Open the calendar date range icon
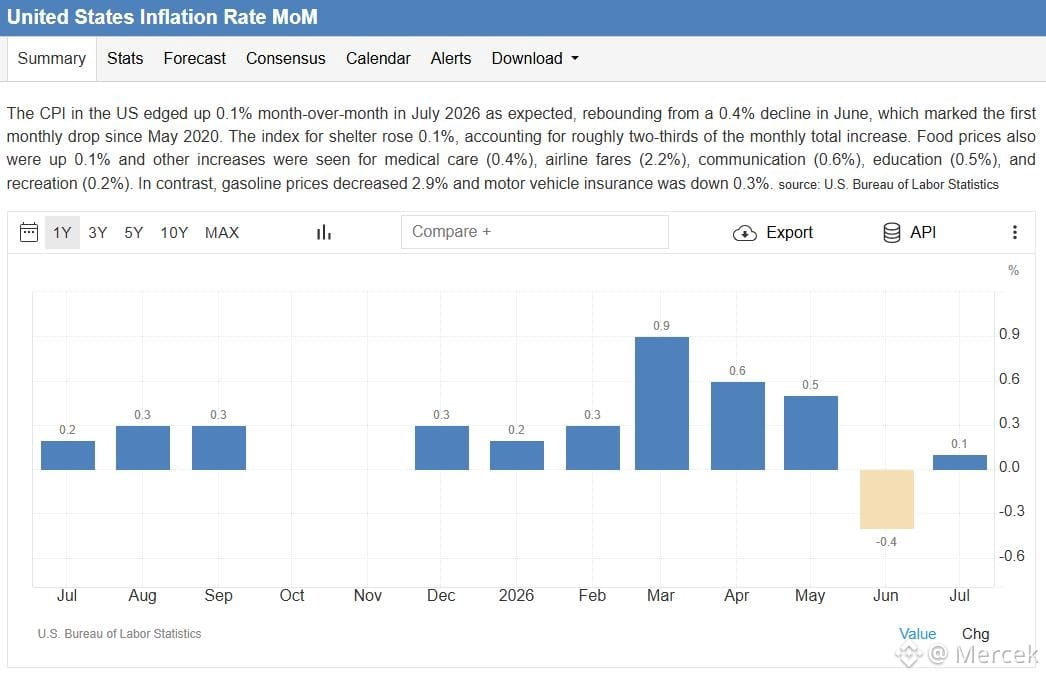 [x=29, y=232]
